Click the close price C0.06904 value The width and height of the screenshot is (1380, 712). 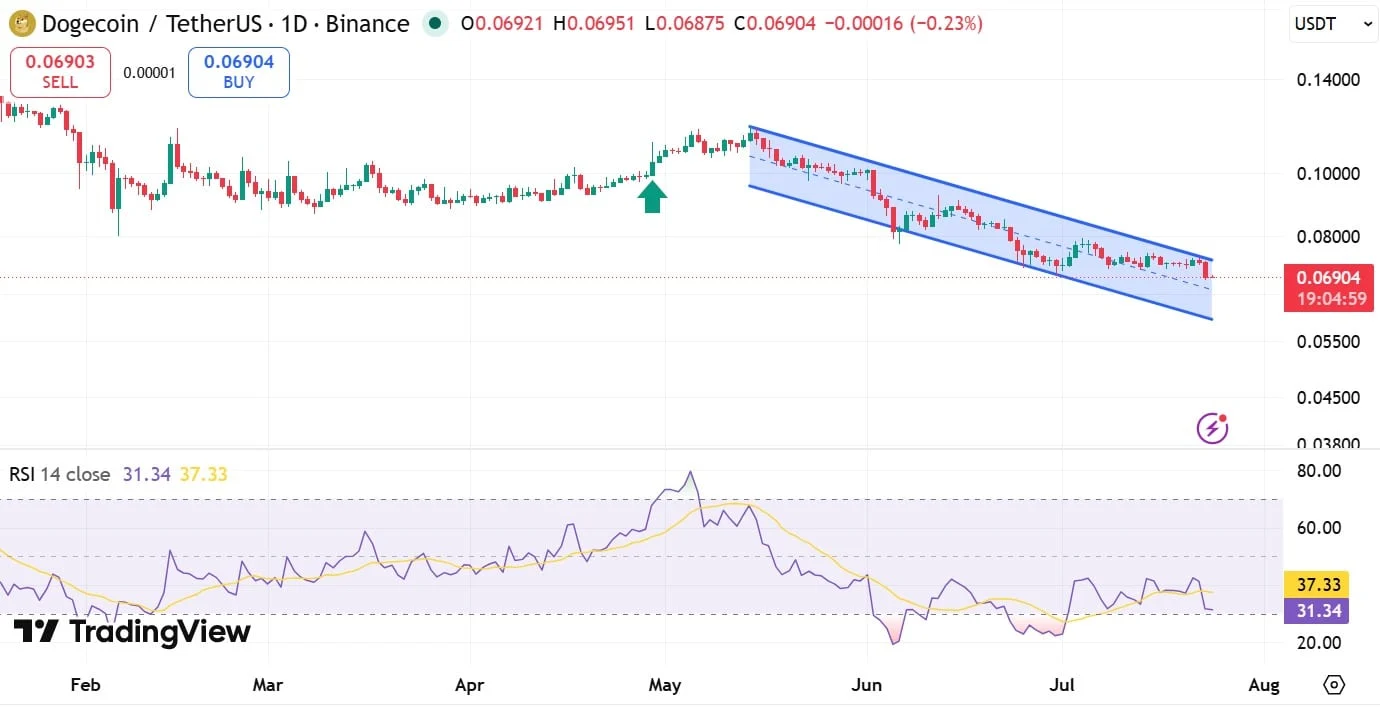[776, 23]
